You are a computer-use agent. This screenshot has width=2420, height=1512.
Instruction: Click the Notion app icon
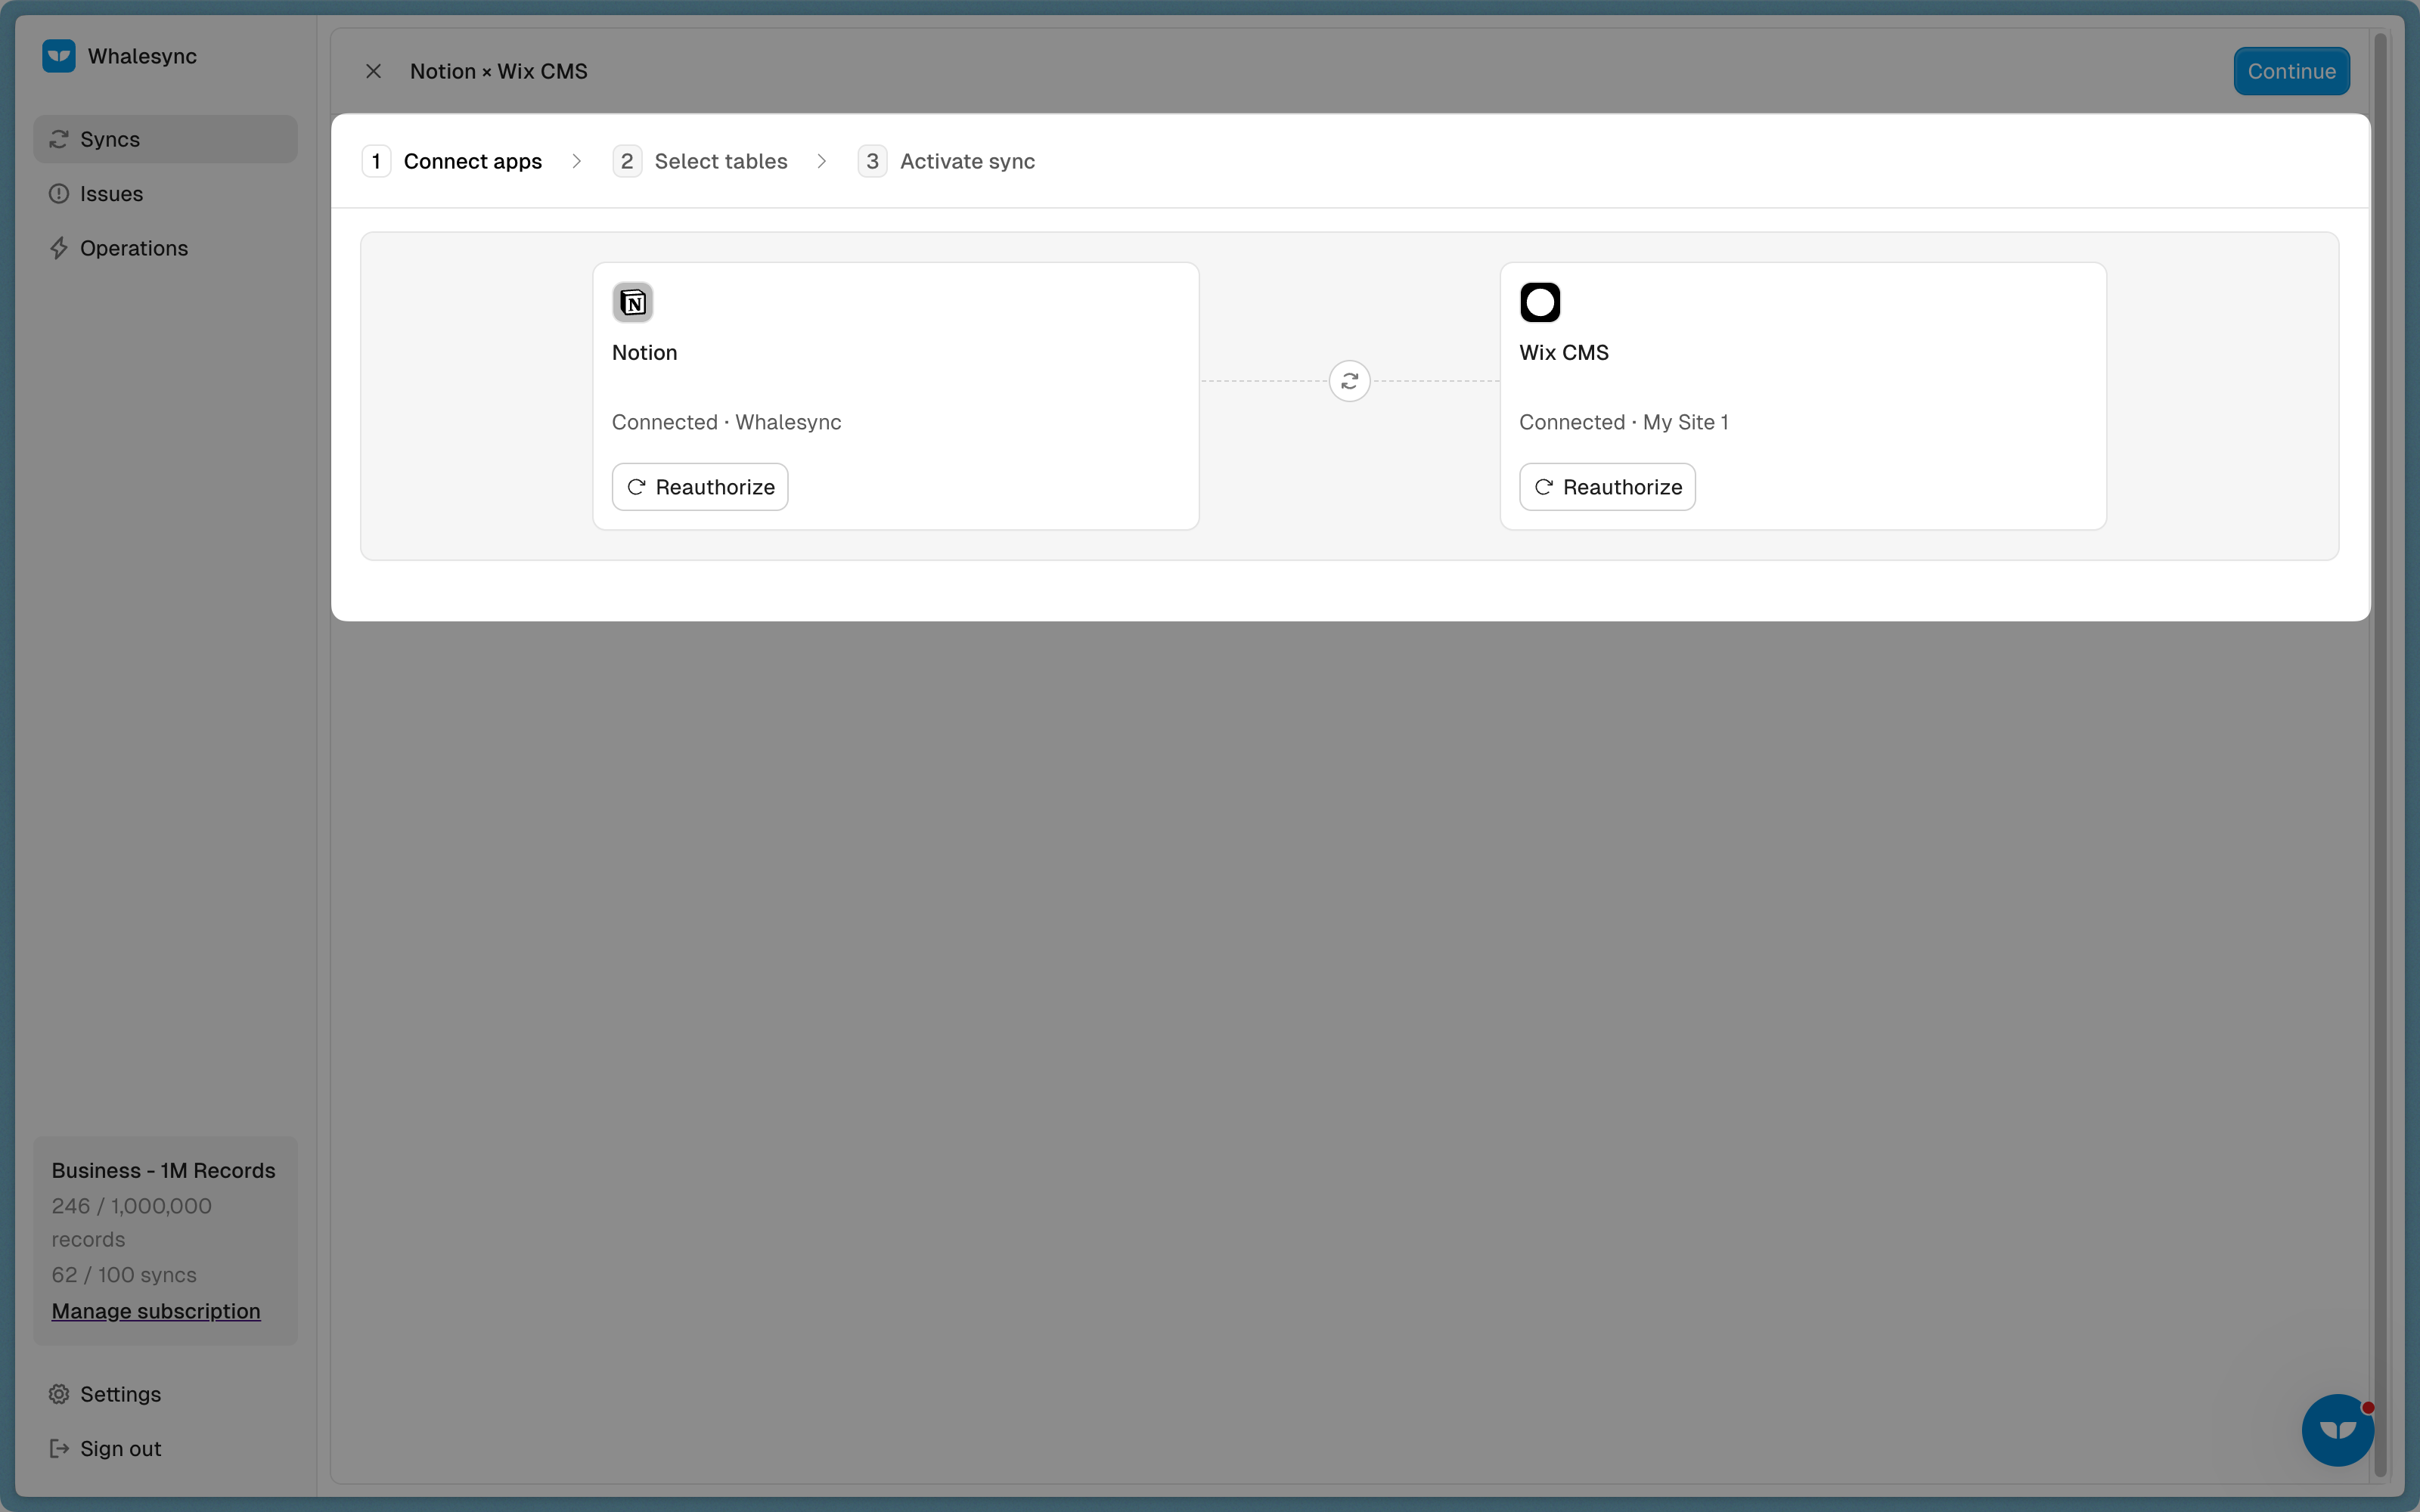[632, 302]
